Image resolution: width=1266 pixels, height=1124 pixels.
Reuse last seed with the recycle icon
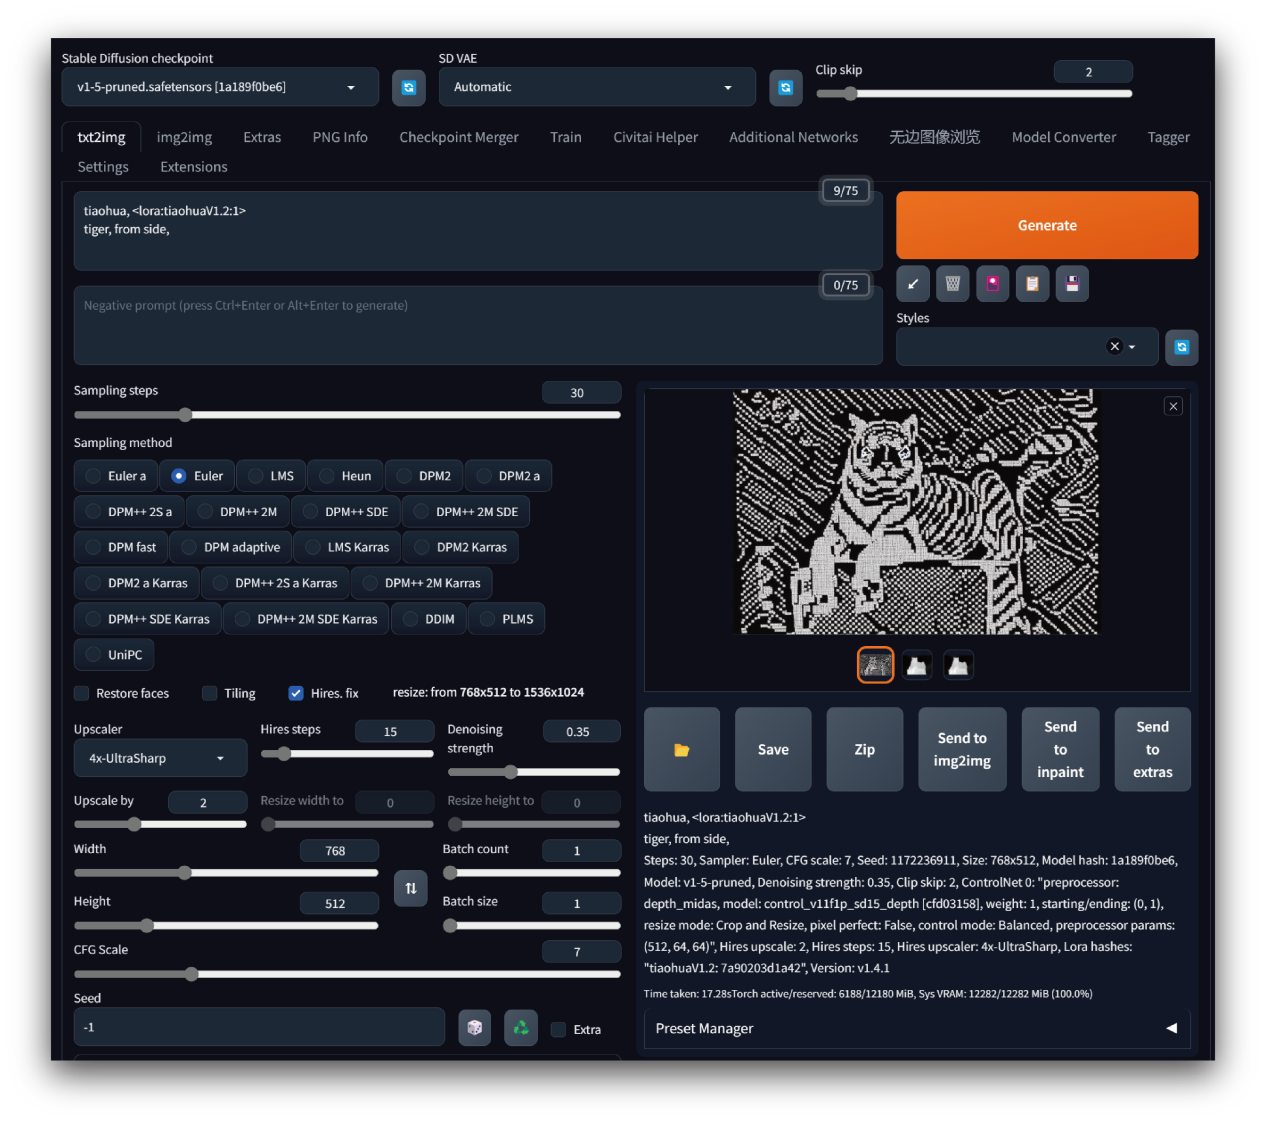tap(521, 1028)
